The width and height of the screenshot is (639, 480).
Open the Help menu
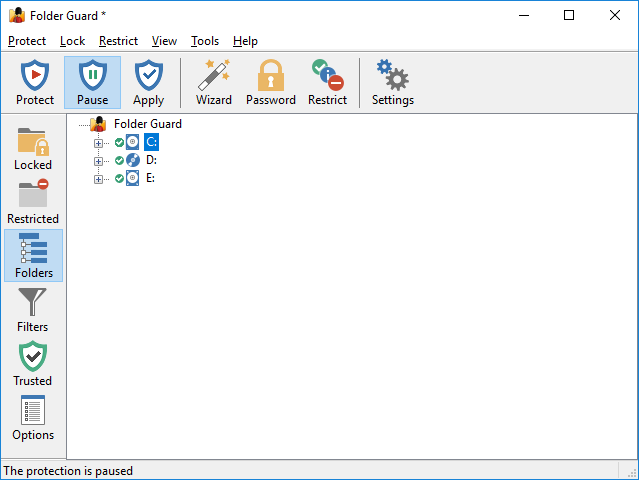(245, 41)
